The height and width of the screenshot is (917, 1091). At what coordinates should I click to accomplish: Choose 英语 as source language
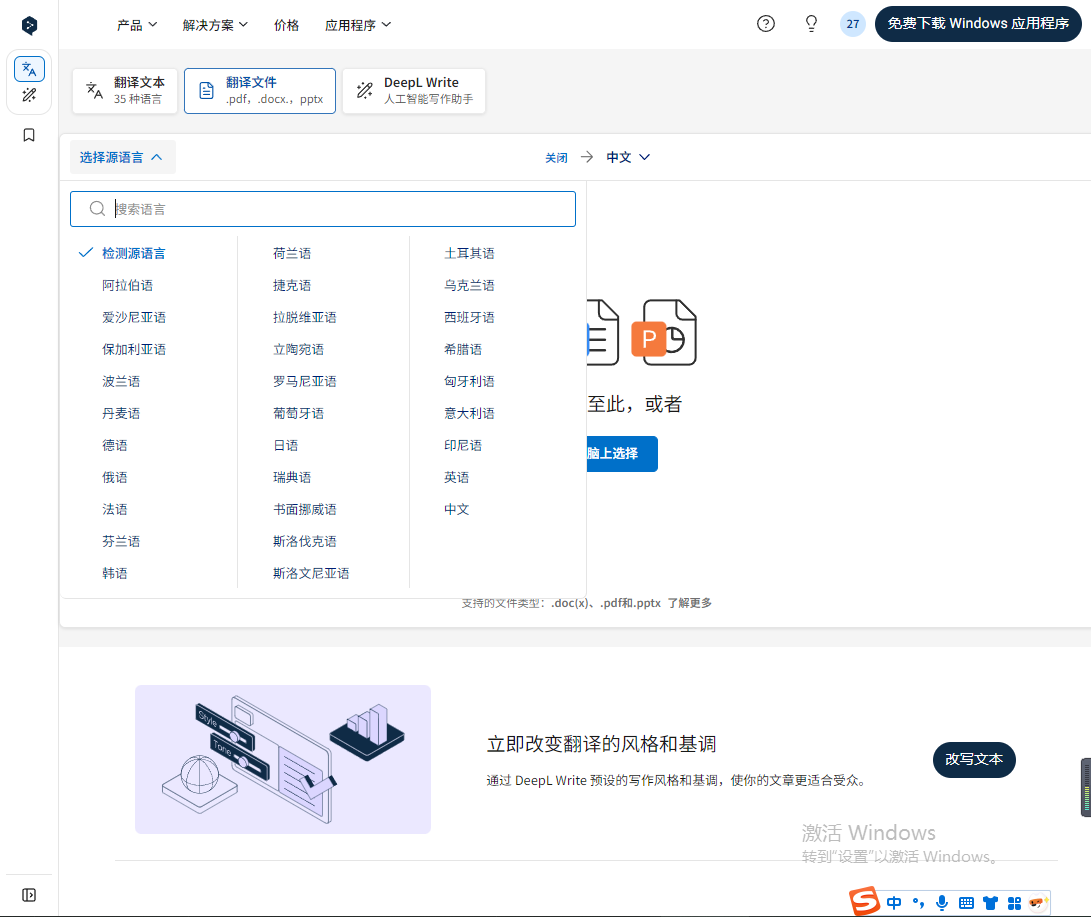pyautogui.click(x=457, y=477)
